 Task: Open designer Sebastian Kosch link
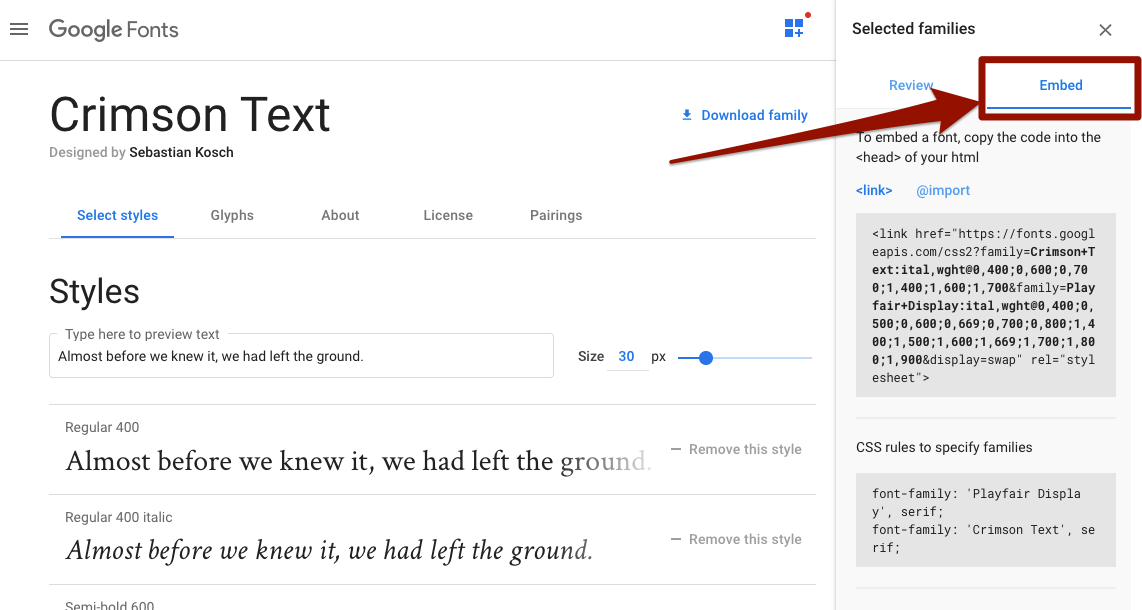tap(181, 152)
